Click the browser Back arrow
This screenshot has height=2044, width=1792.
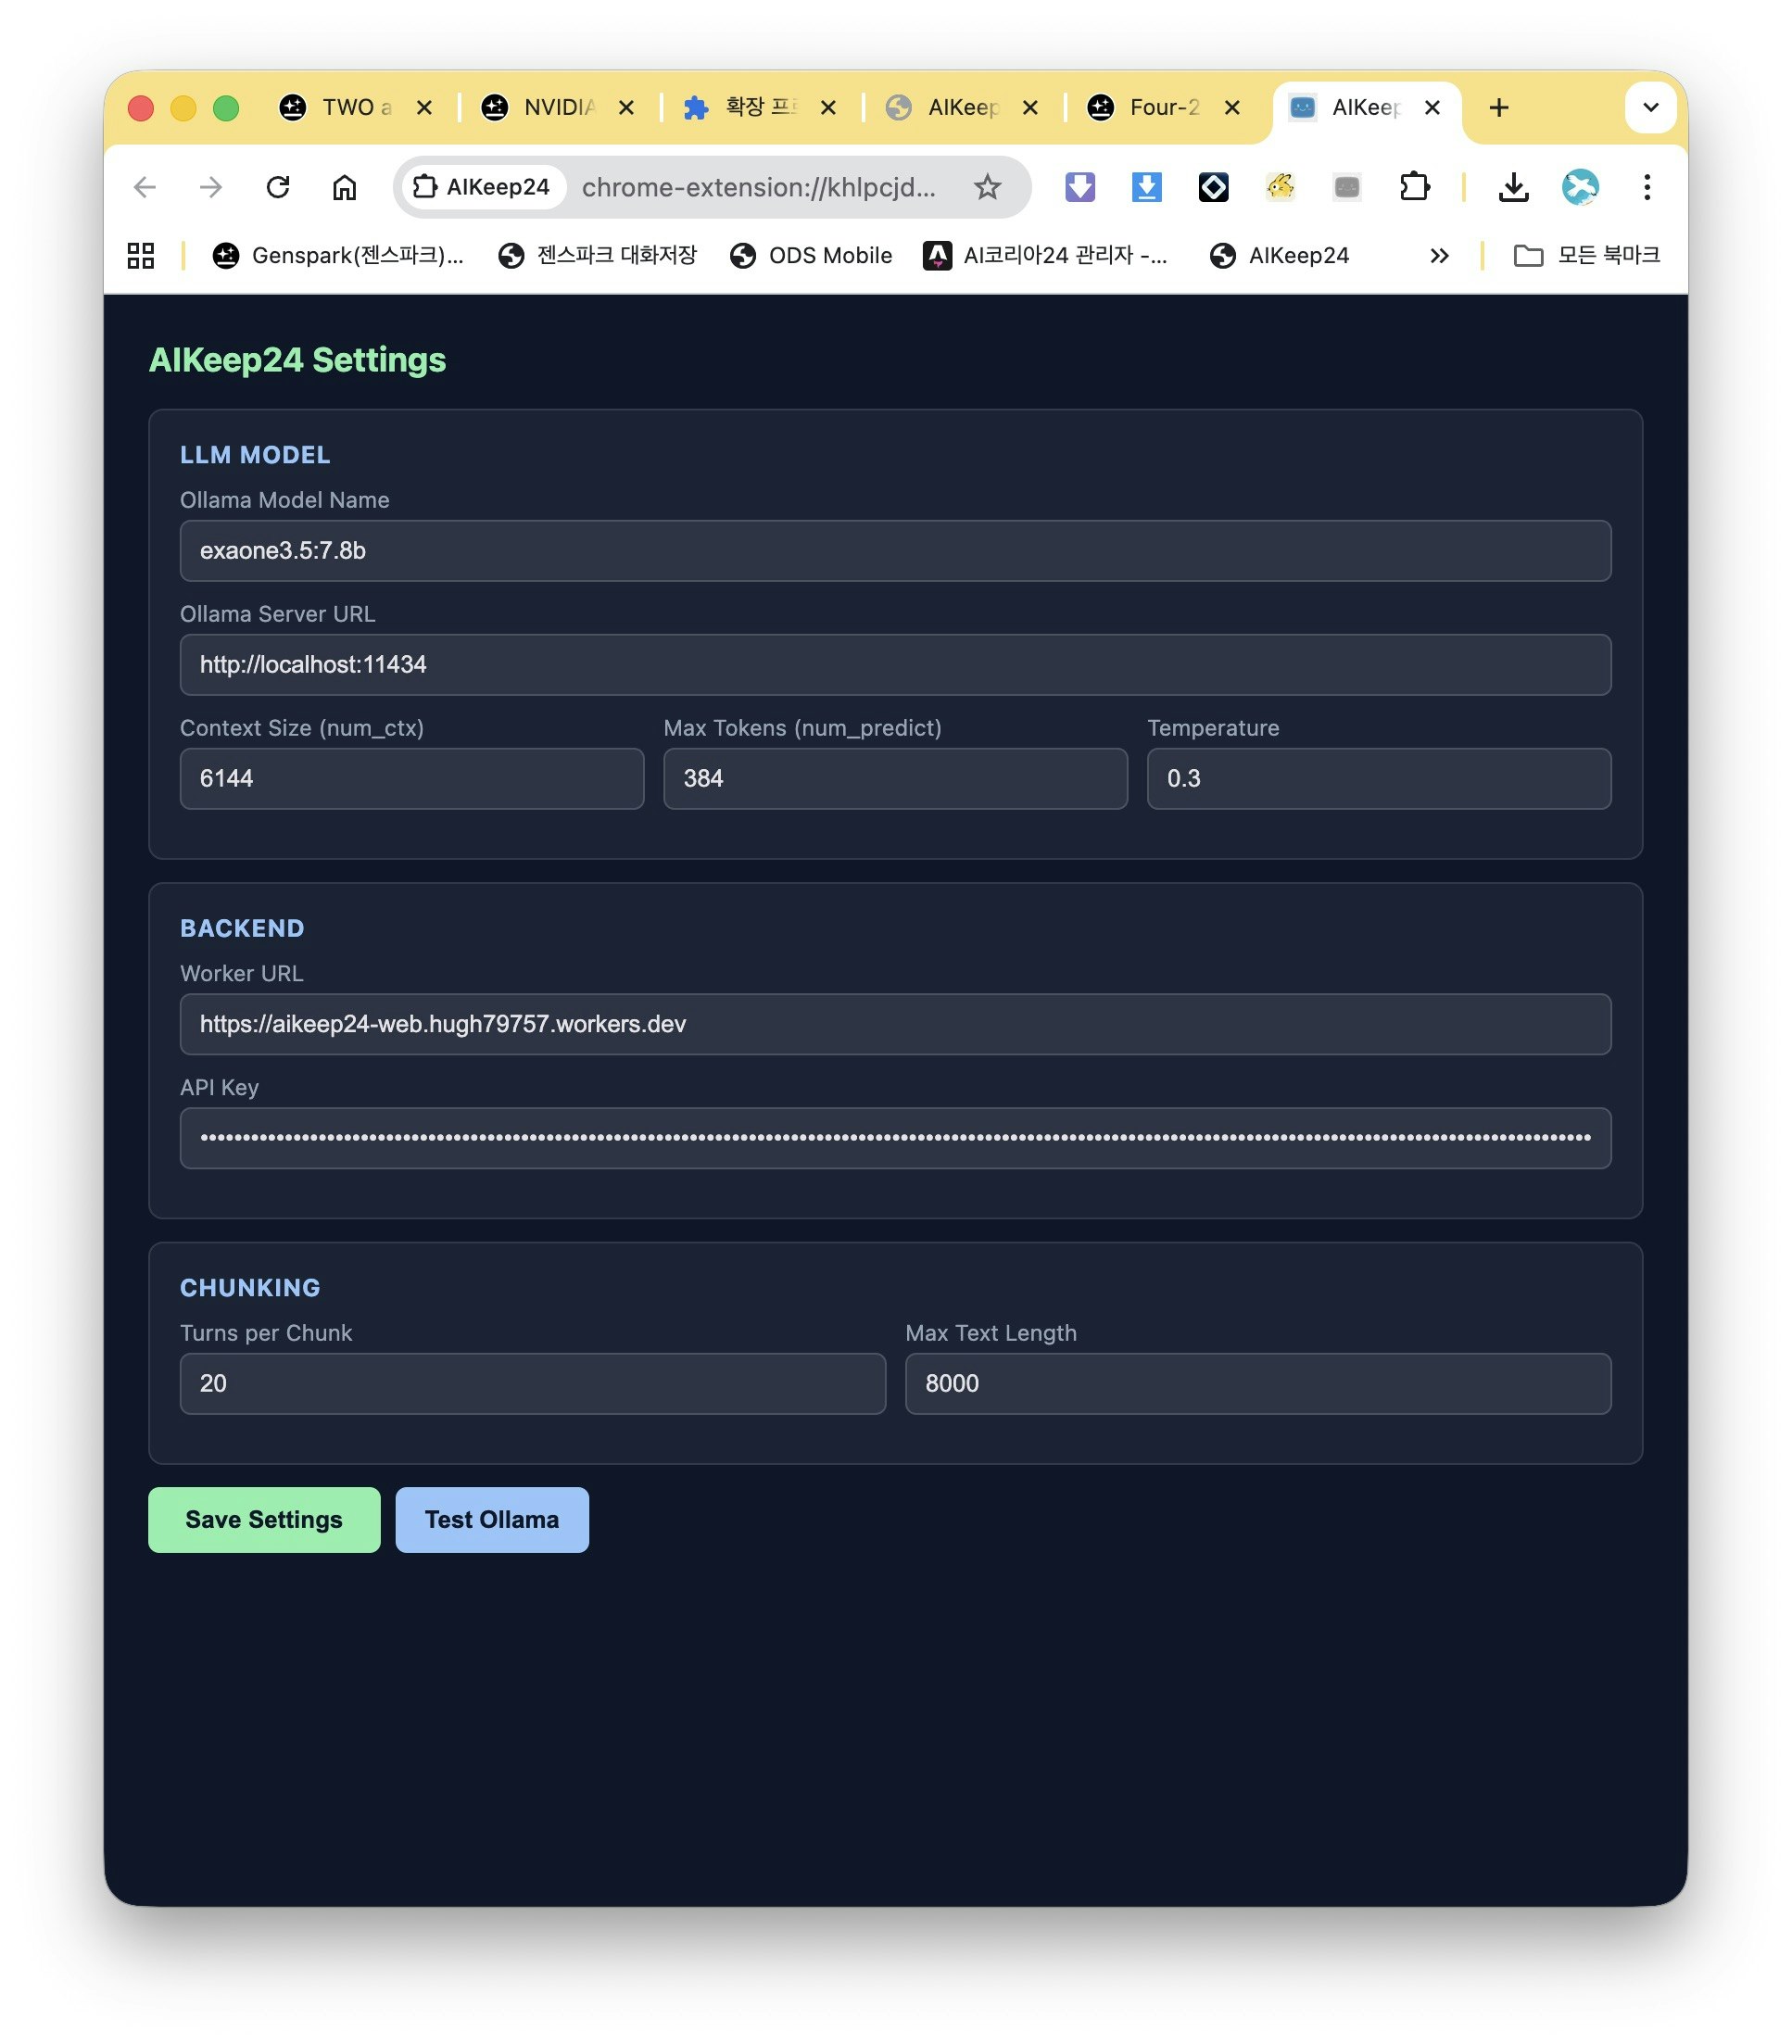[145, 187]
